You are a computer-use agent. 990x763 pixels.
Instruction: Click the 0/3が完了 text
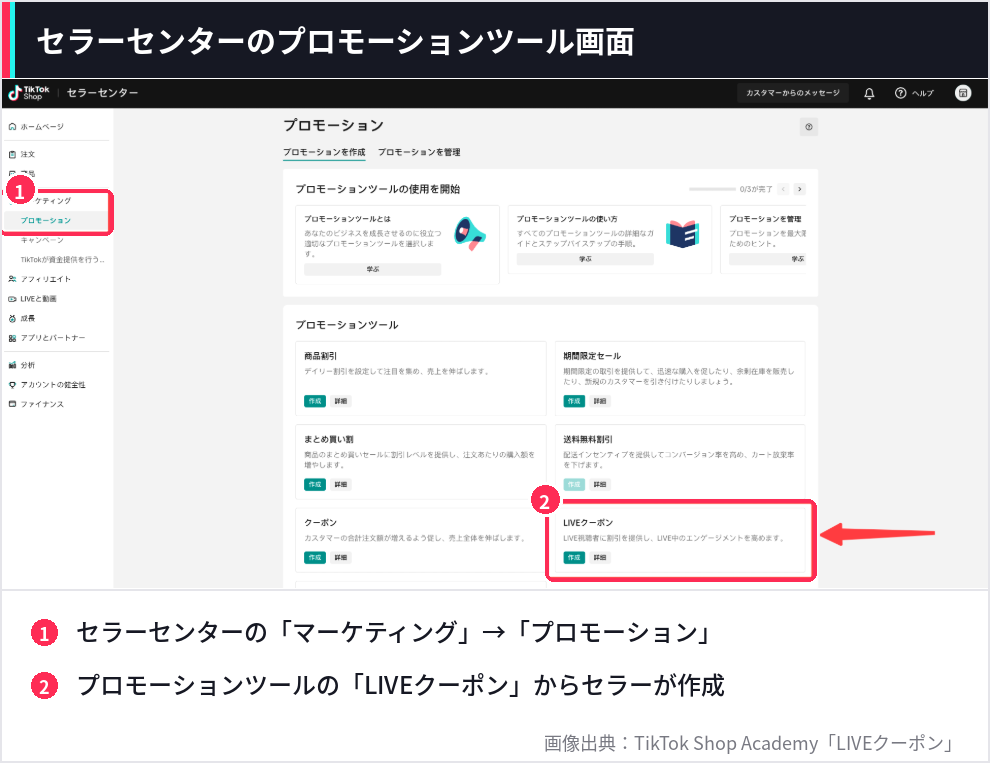756,189
